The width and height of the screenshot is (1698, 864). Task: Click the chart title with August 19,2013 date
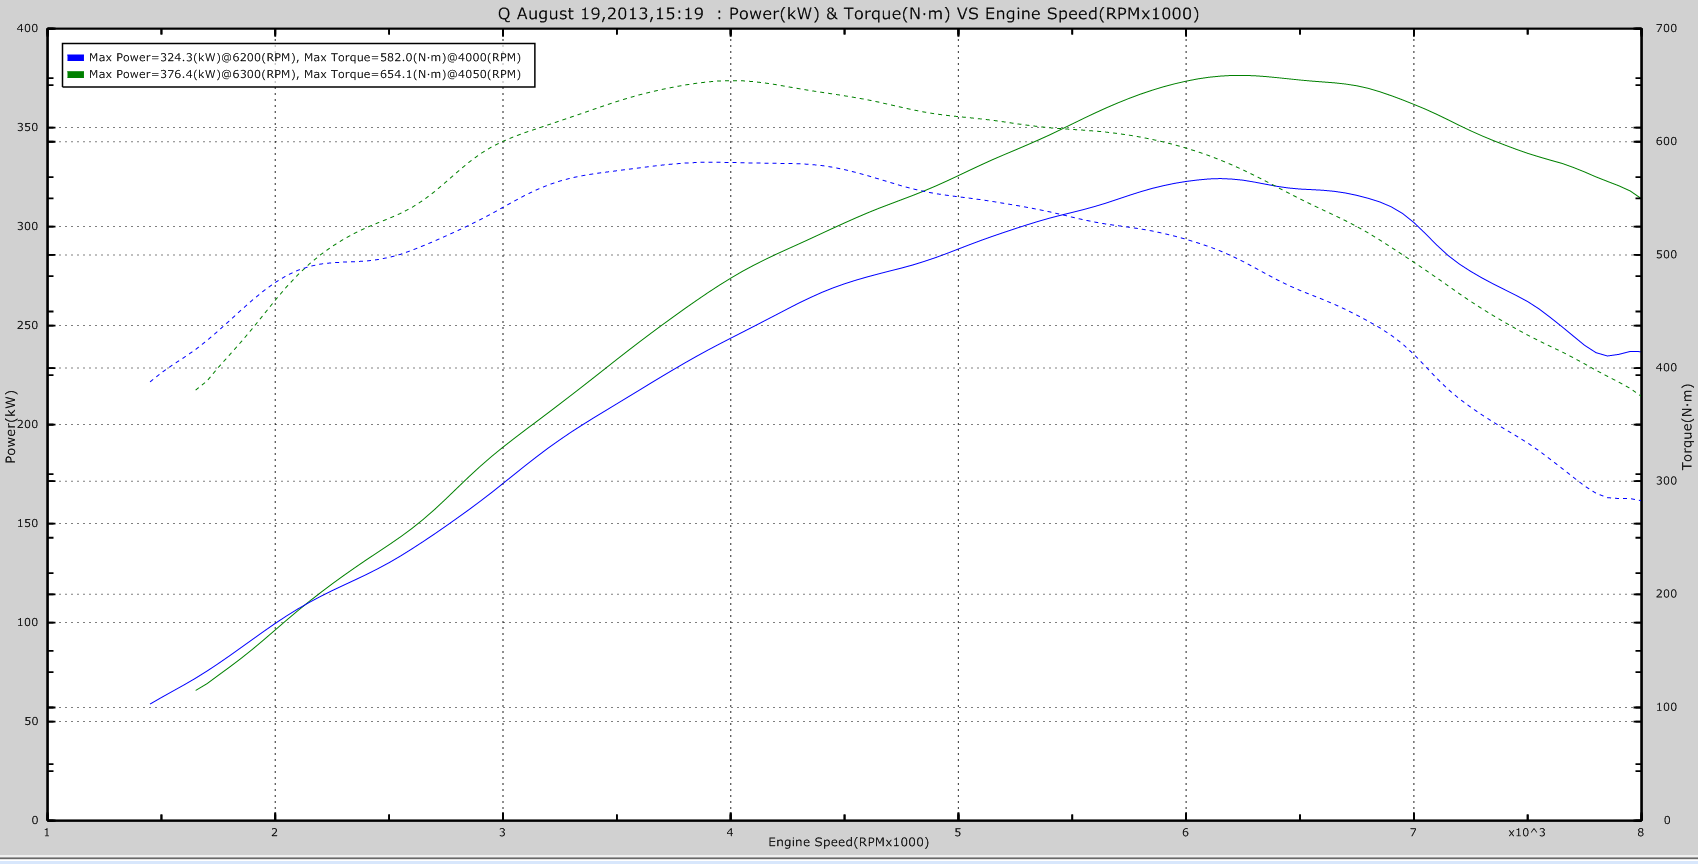click(848, 13)
